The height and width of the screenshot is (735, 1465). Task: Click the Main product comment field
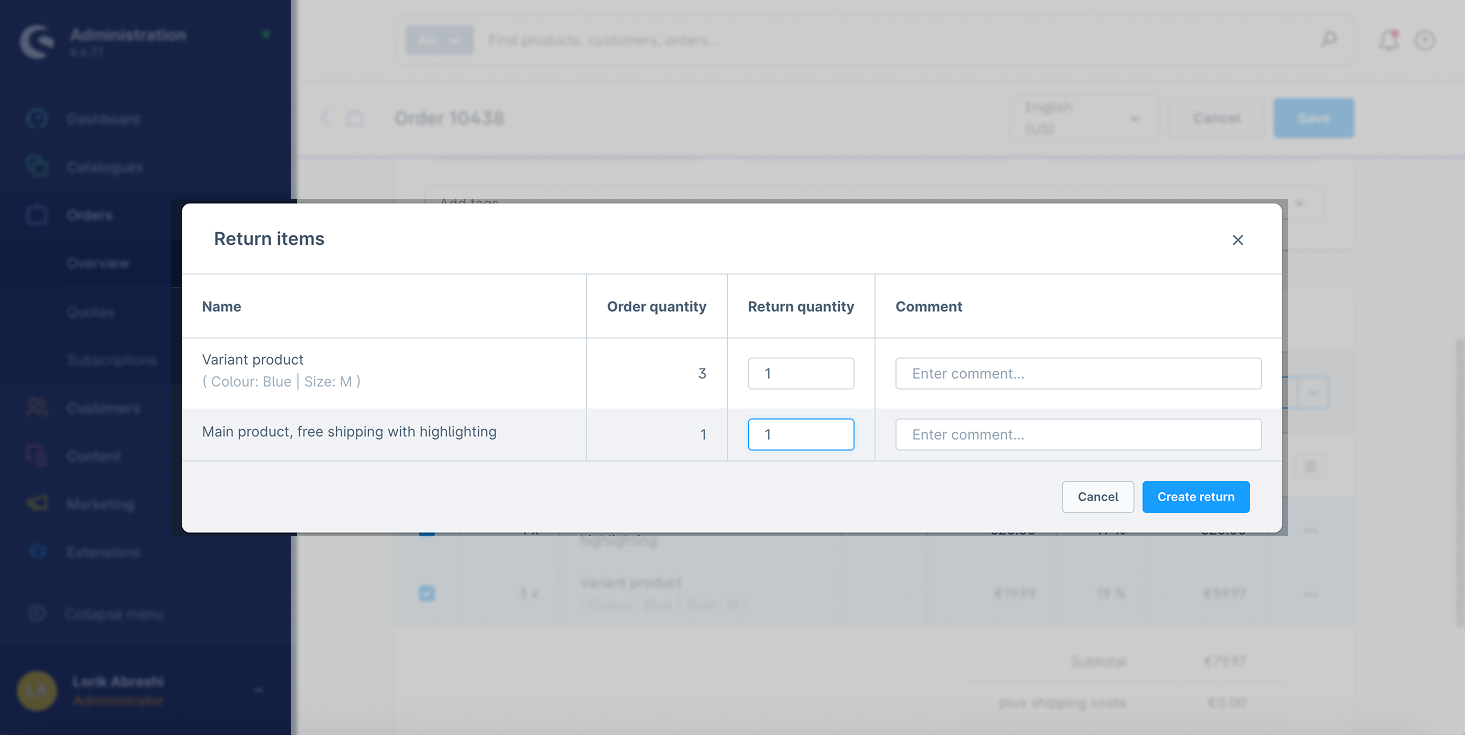1077,435
